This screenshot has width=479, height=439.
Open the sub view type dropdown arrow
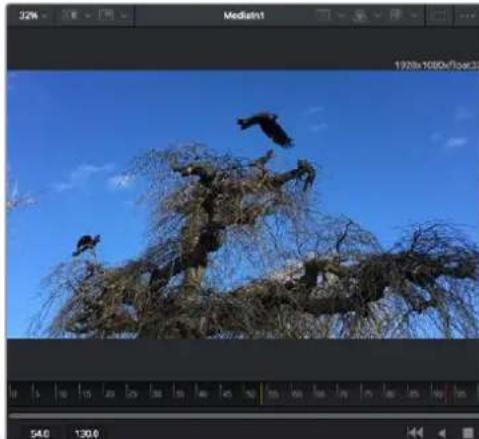click(123, 16)
